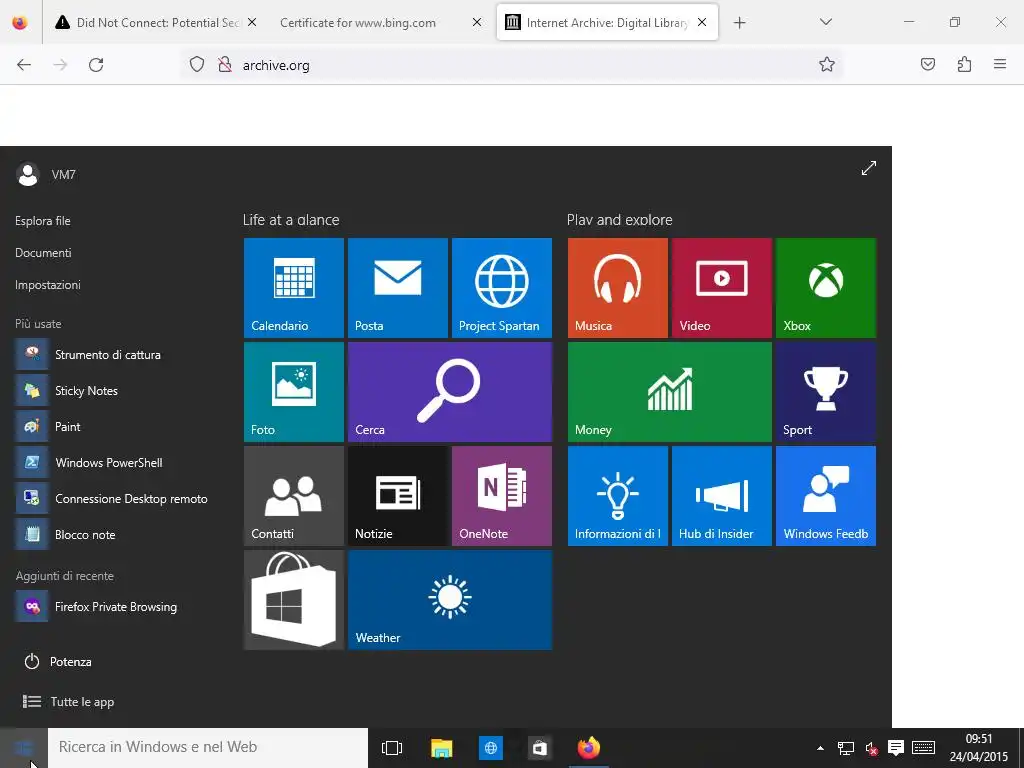Close the Certificate for www.bing.com tab
The height and width of the screenshot is (768, 1024).
[x=477, y=23]
